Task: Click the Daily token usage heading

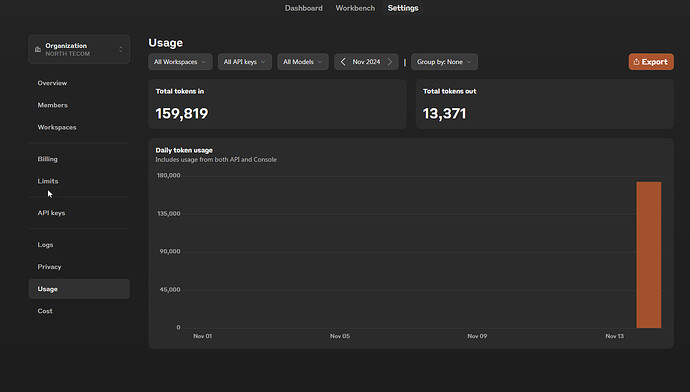Action: tap(184, 150)
